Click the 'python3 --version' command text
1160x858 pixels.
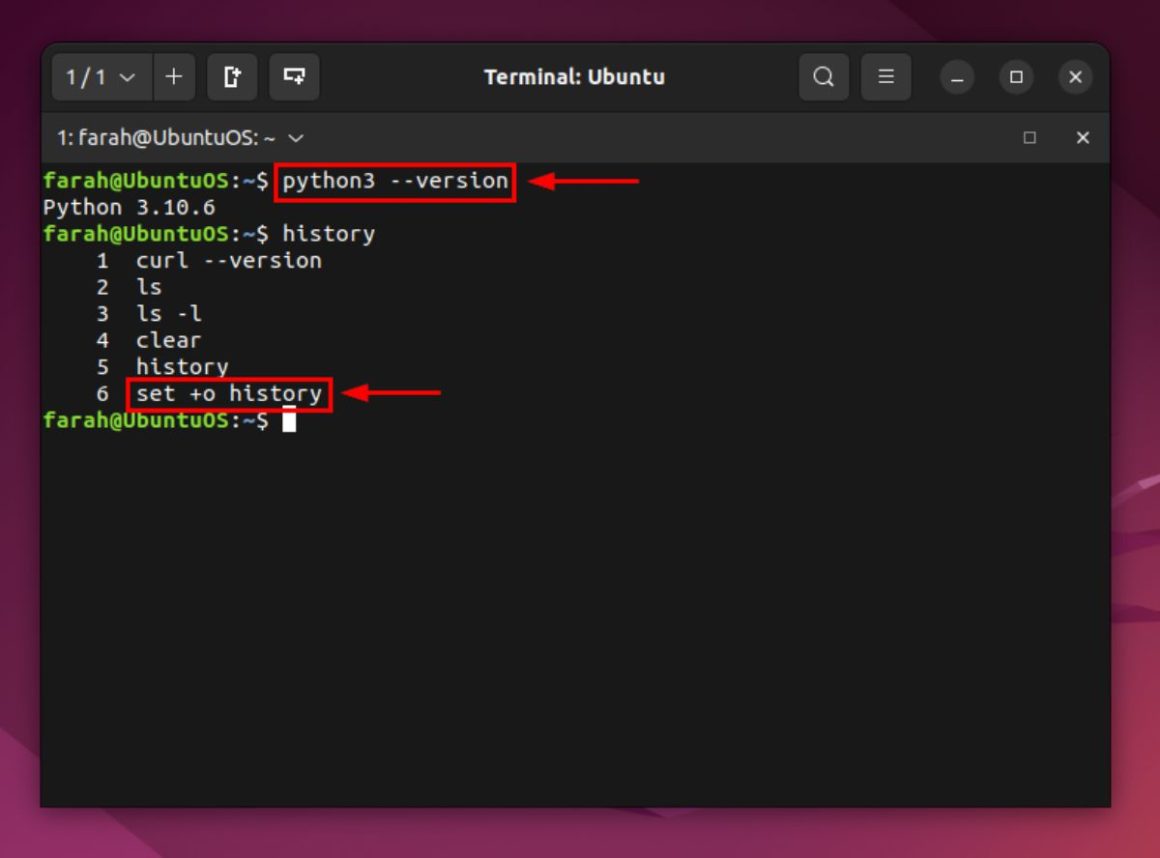pos(395,181)
